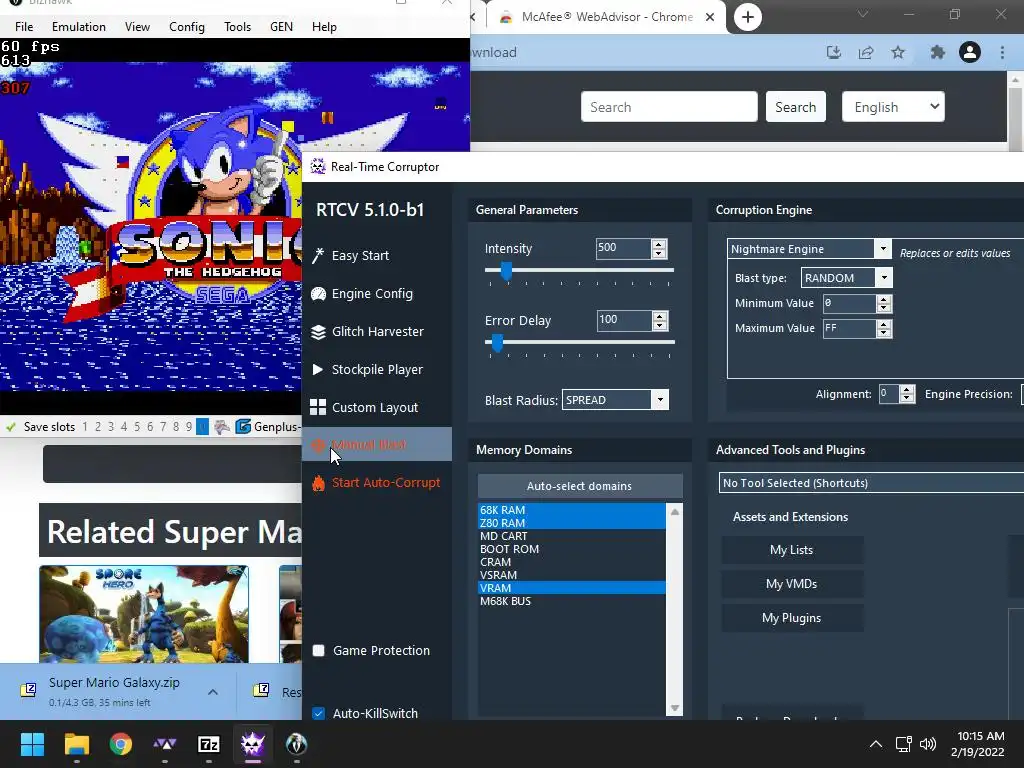Screen dimensions: 1024x768
Task: Open a new Chrome tab with plus
Action: (748, 17)
